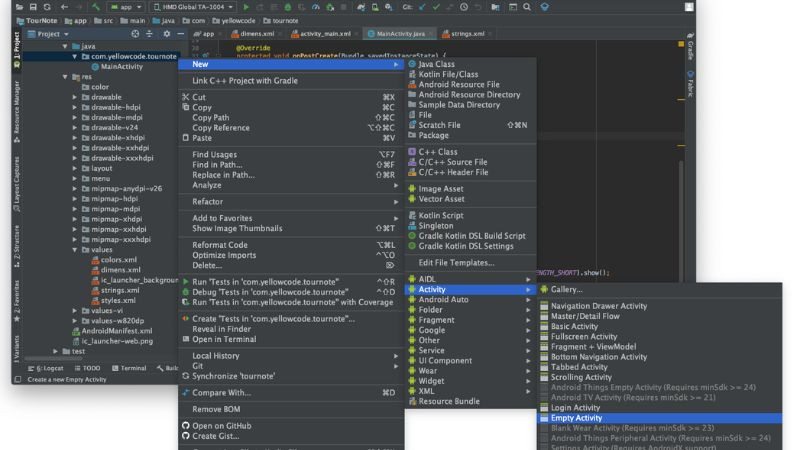Open the TODO tool window tab

coord(88,368)
